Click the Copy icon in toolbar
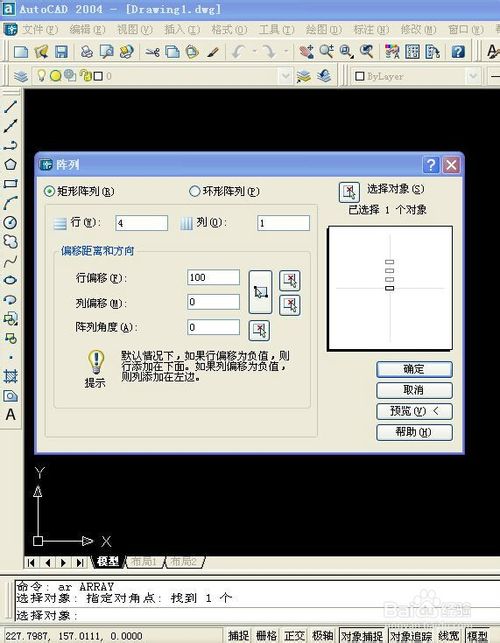 [x=172, y=52]
